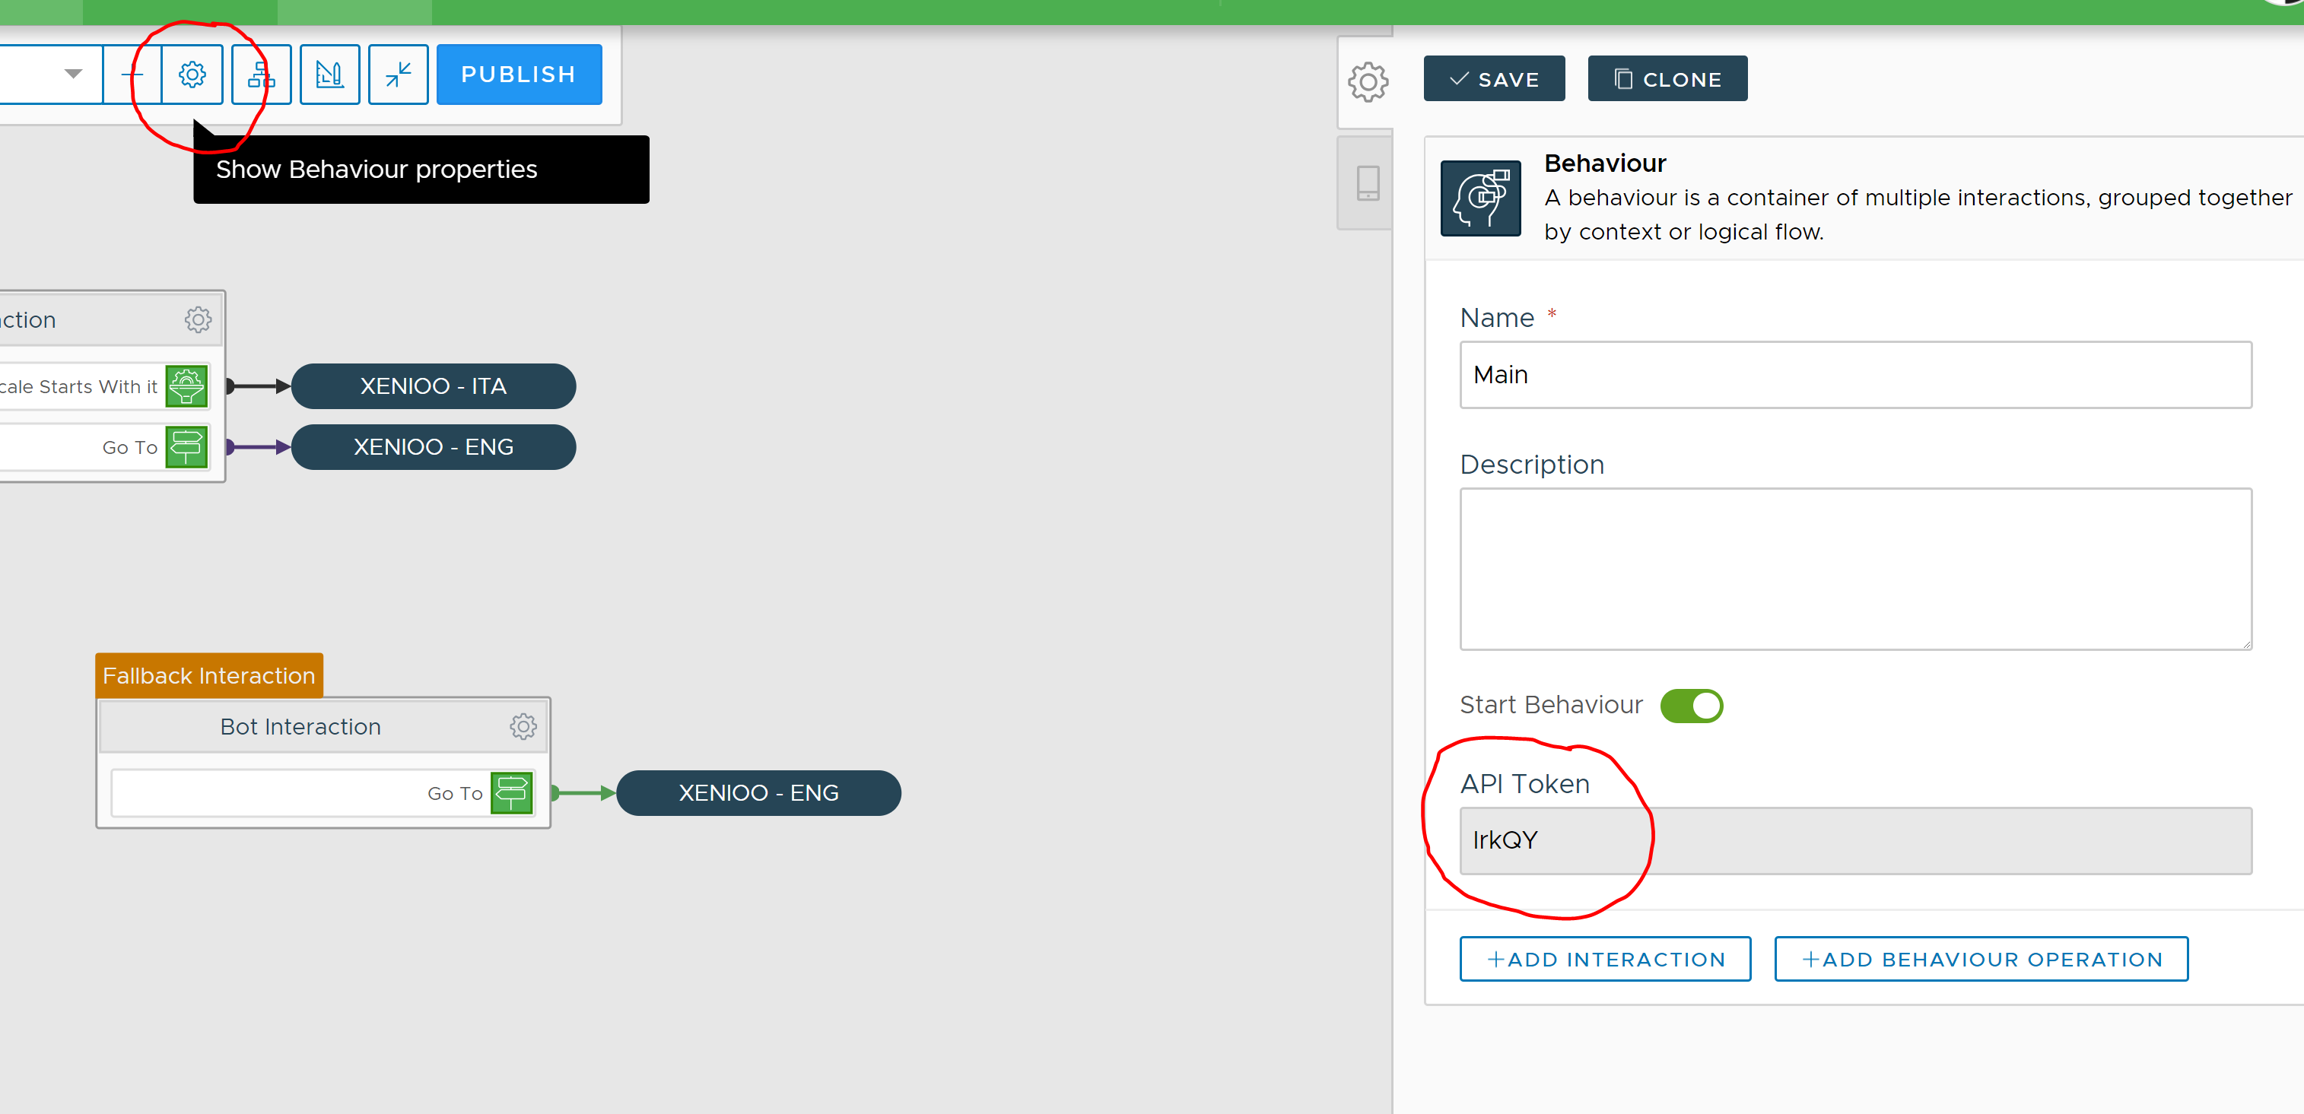Click the plus icon in the toolbar

(x=132, y=75)
